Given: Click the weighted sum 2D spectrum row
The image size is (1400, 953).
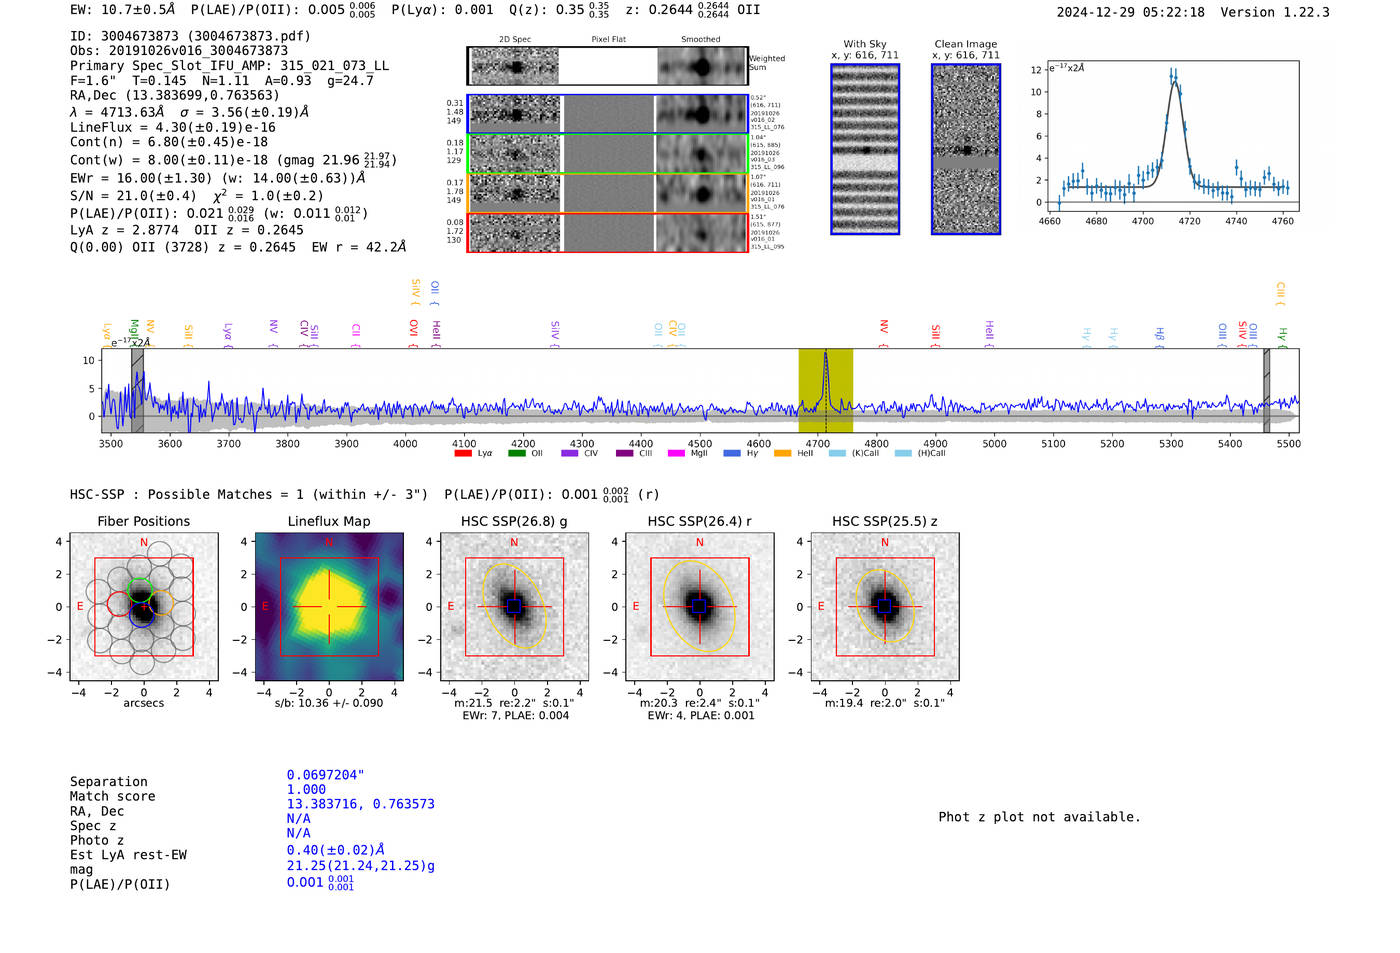Looking at the screenshot, I should pos(607,66).
